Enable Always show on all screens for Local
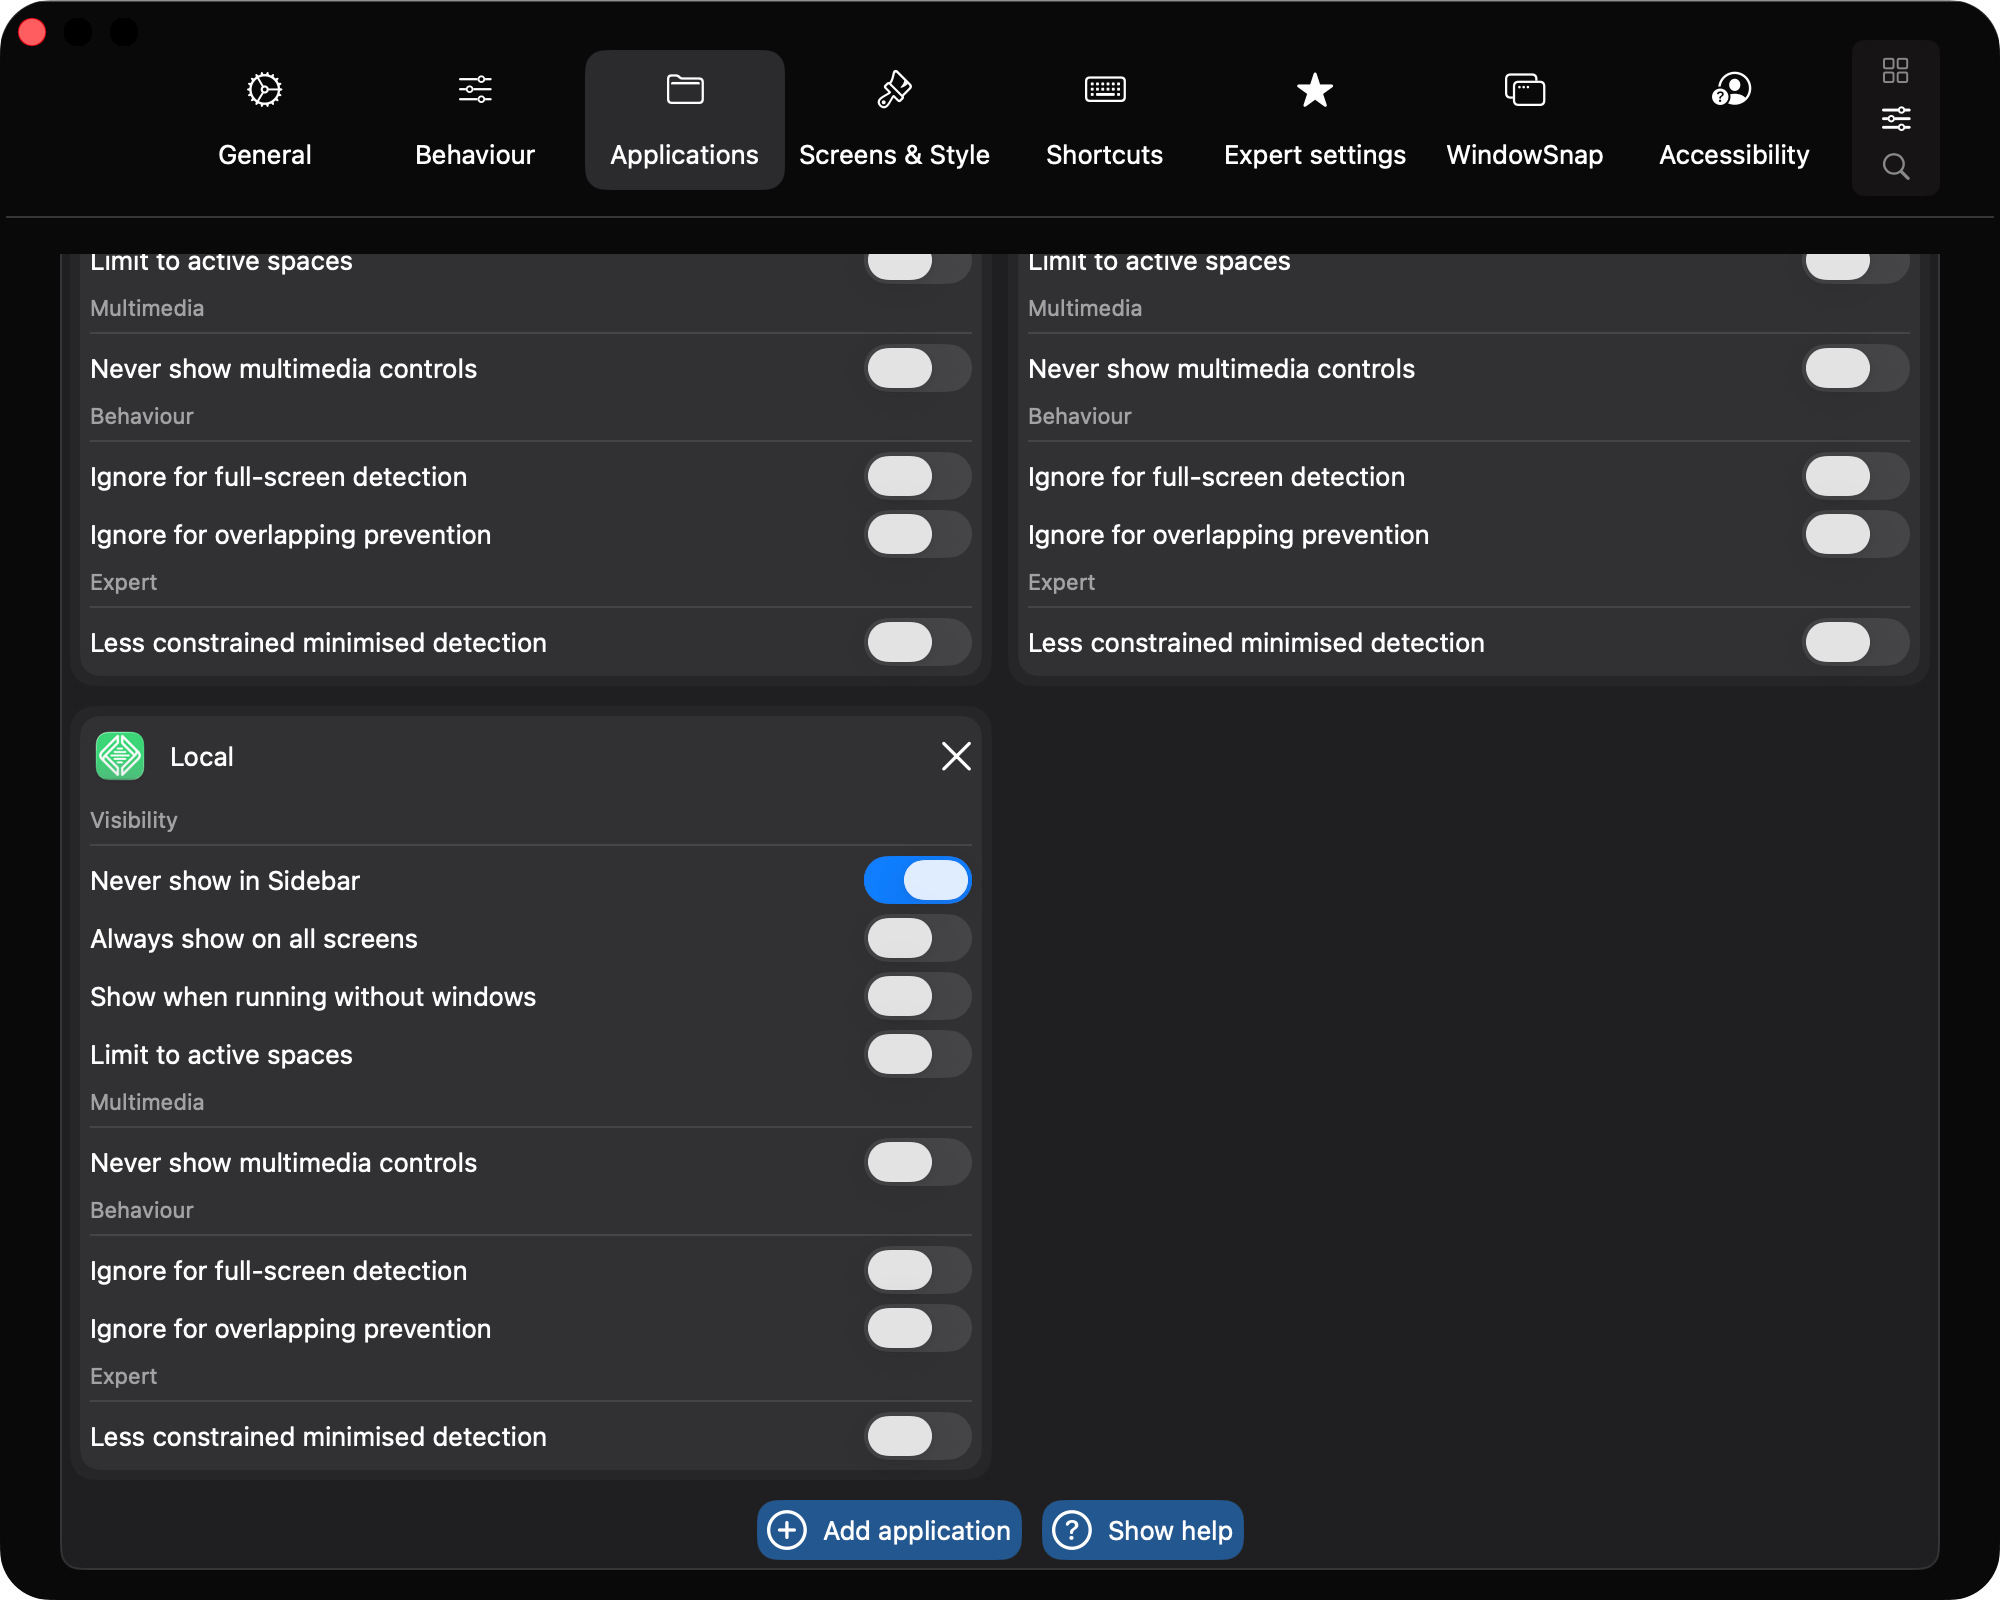The width and height of the screenshot is (2000, 1600). click(x=917, y=938)
